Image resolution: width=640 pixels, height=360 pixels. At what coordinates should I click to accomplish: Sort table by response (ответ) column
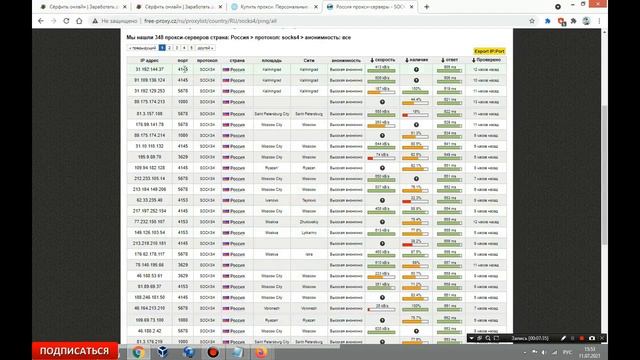(449, 60)
